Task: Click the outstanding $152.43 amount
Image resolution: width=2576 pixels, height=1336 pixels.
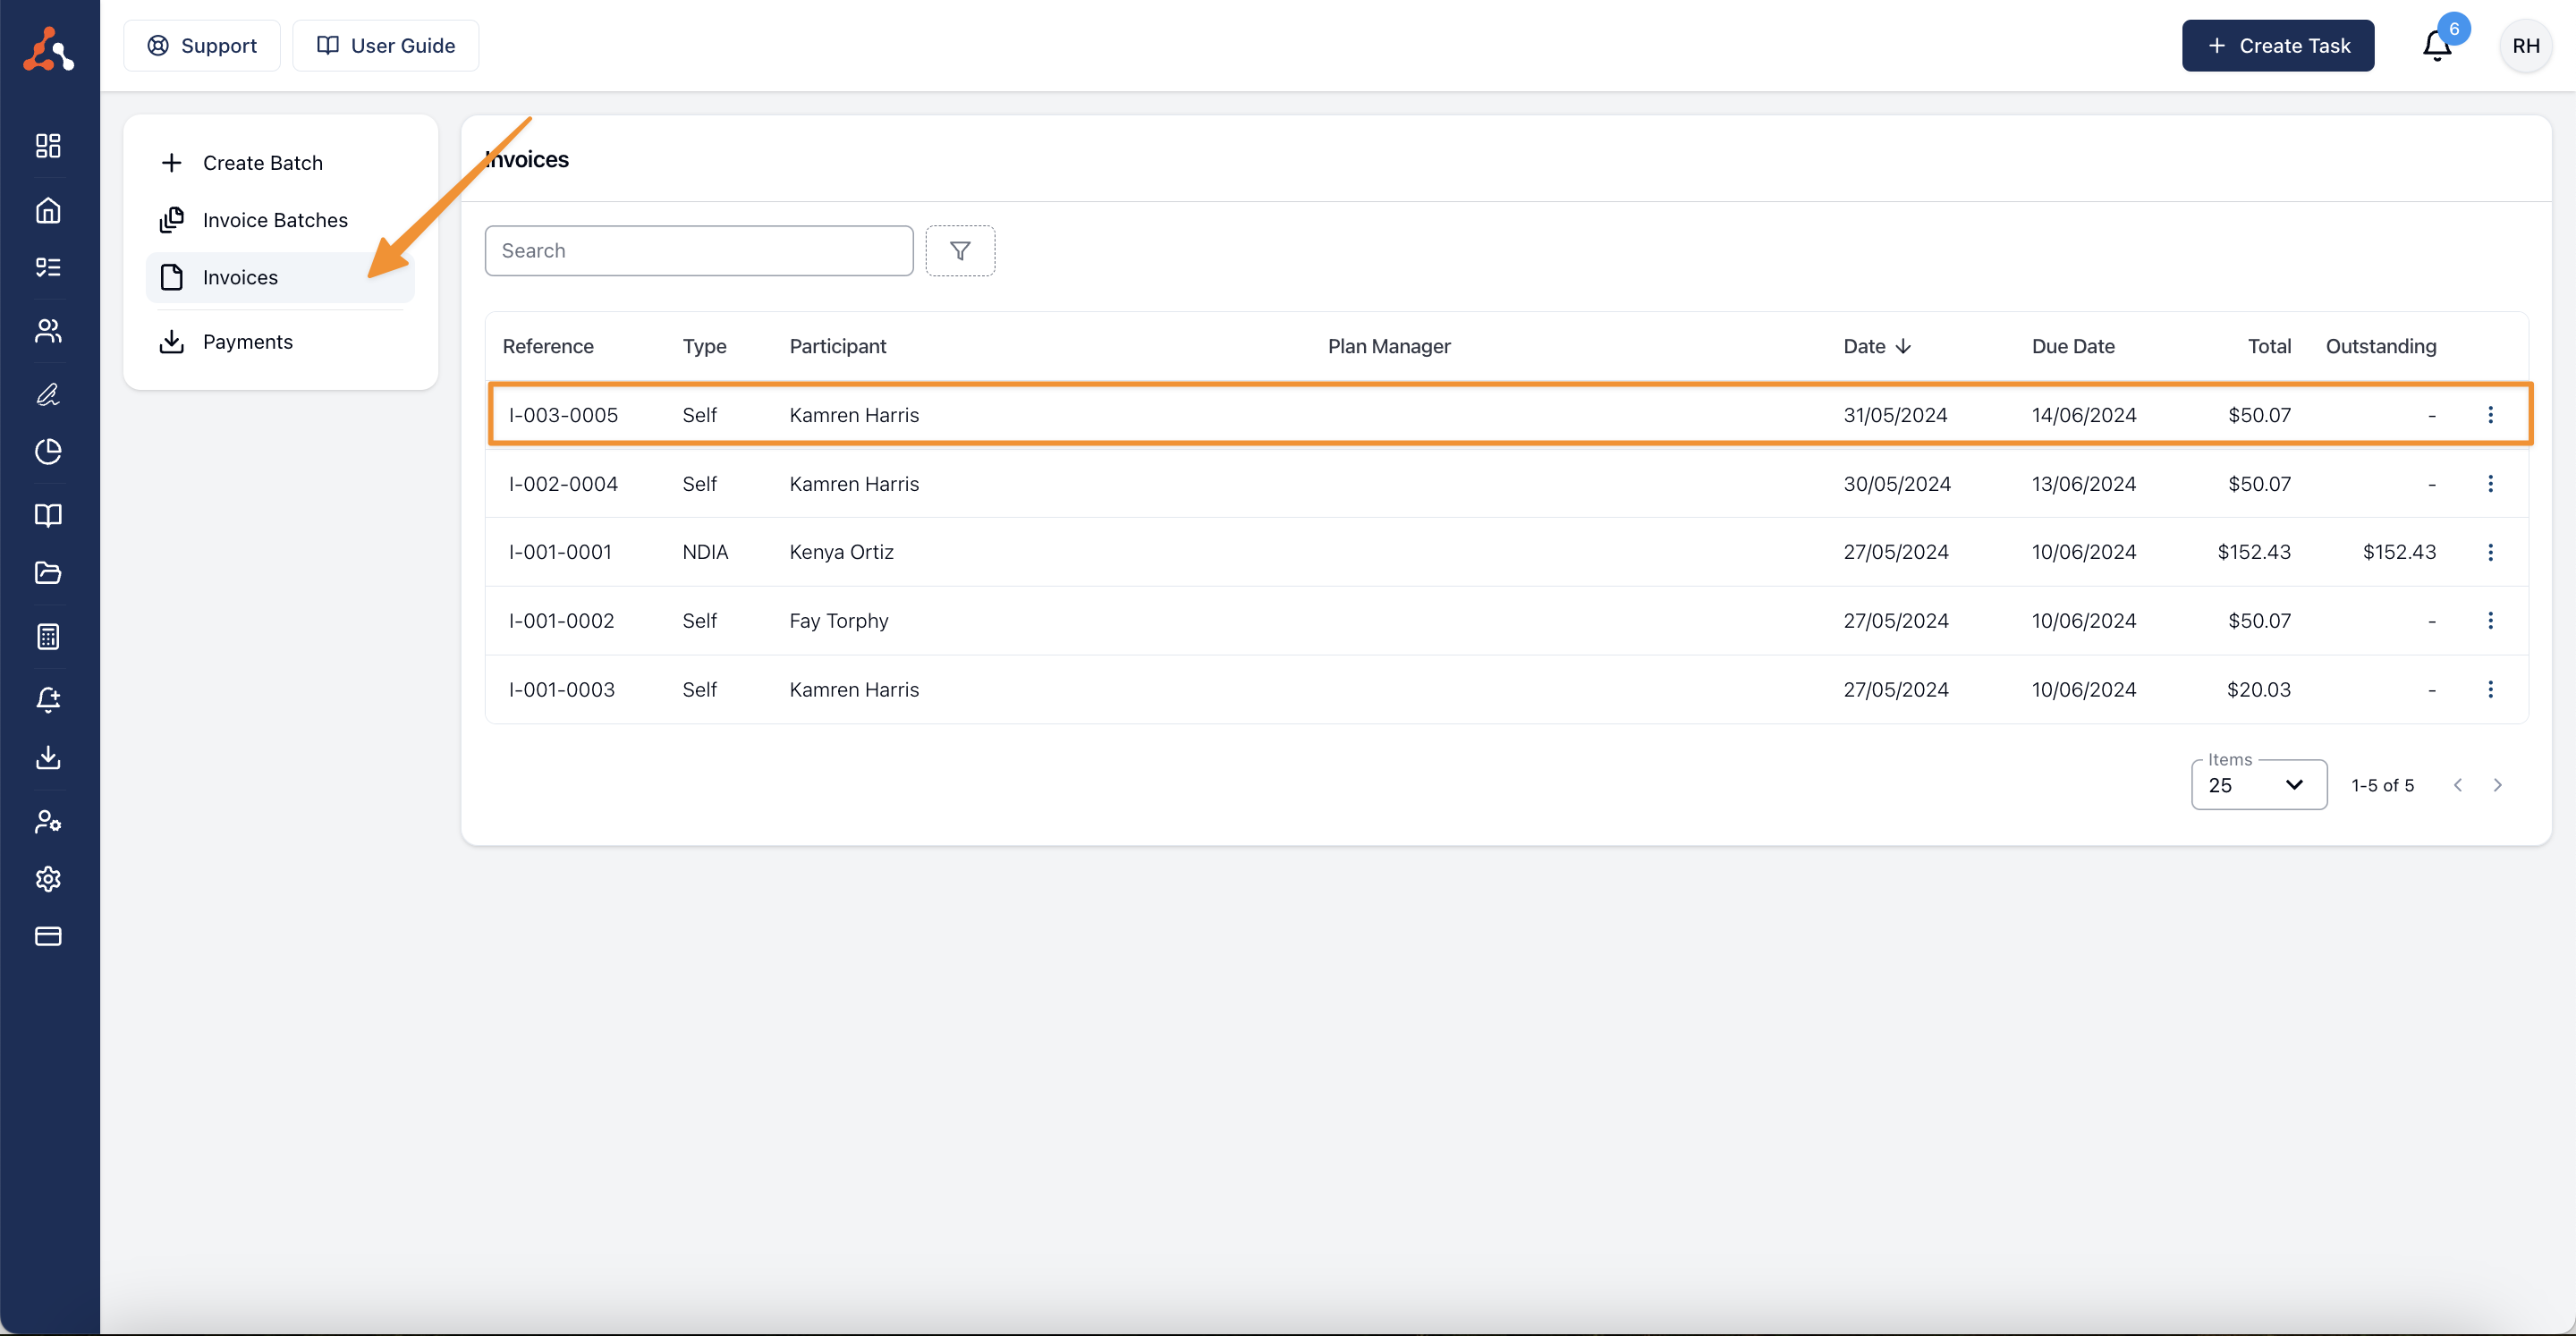Action: coord(2398,552)
